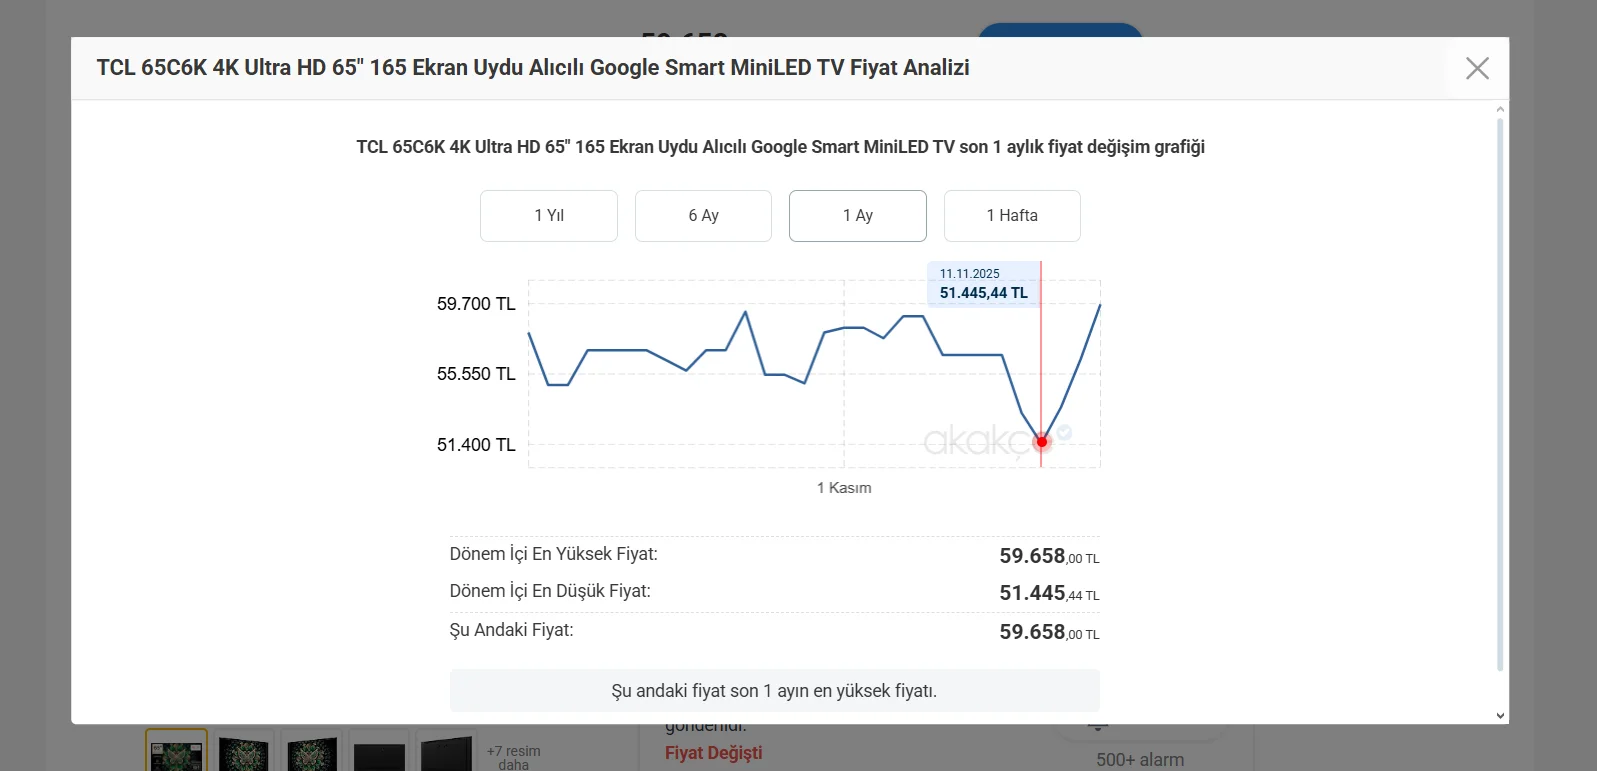The height and width of the screenshot is (771, 1597).
Task: Close the Fiyat Analizi dialog
Action: (x=1477, y=68)
